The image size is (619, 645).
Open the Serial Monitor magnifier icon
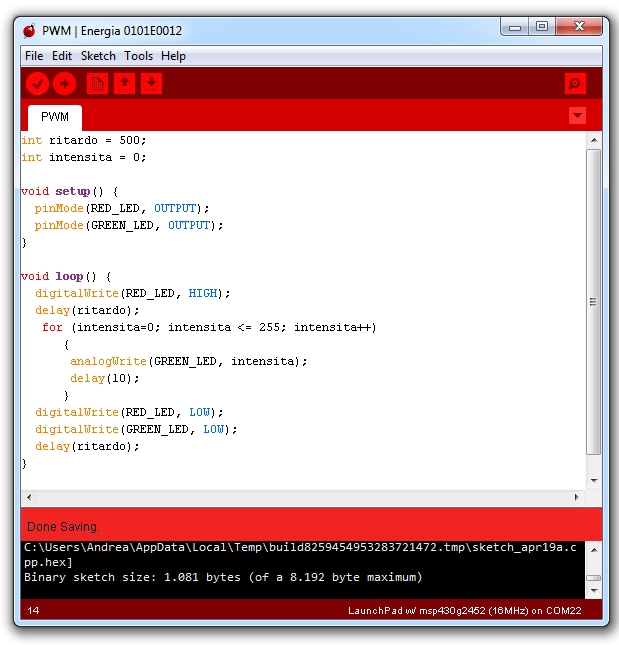click(x=575, y=84)
